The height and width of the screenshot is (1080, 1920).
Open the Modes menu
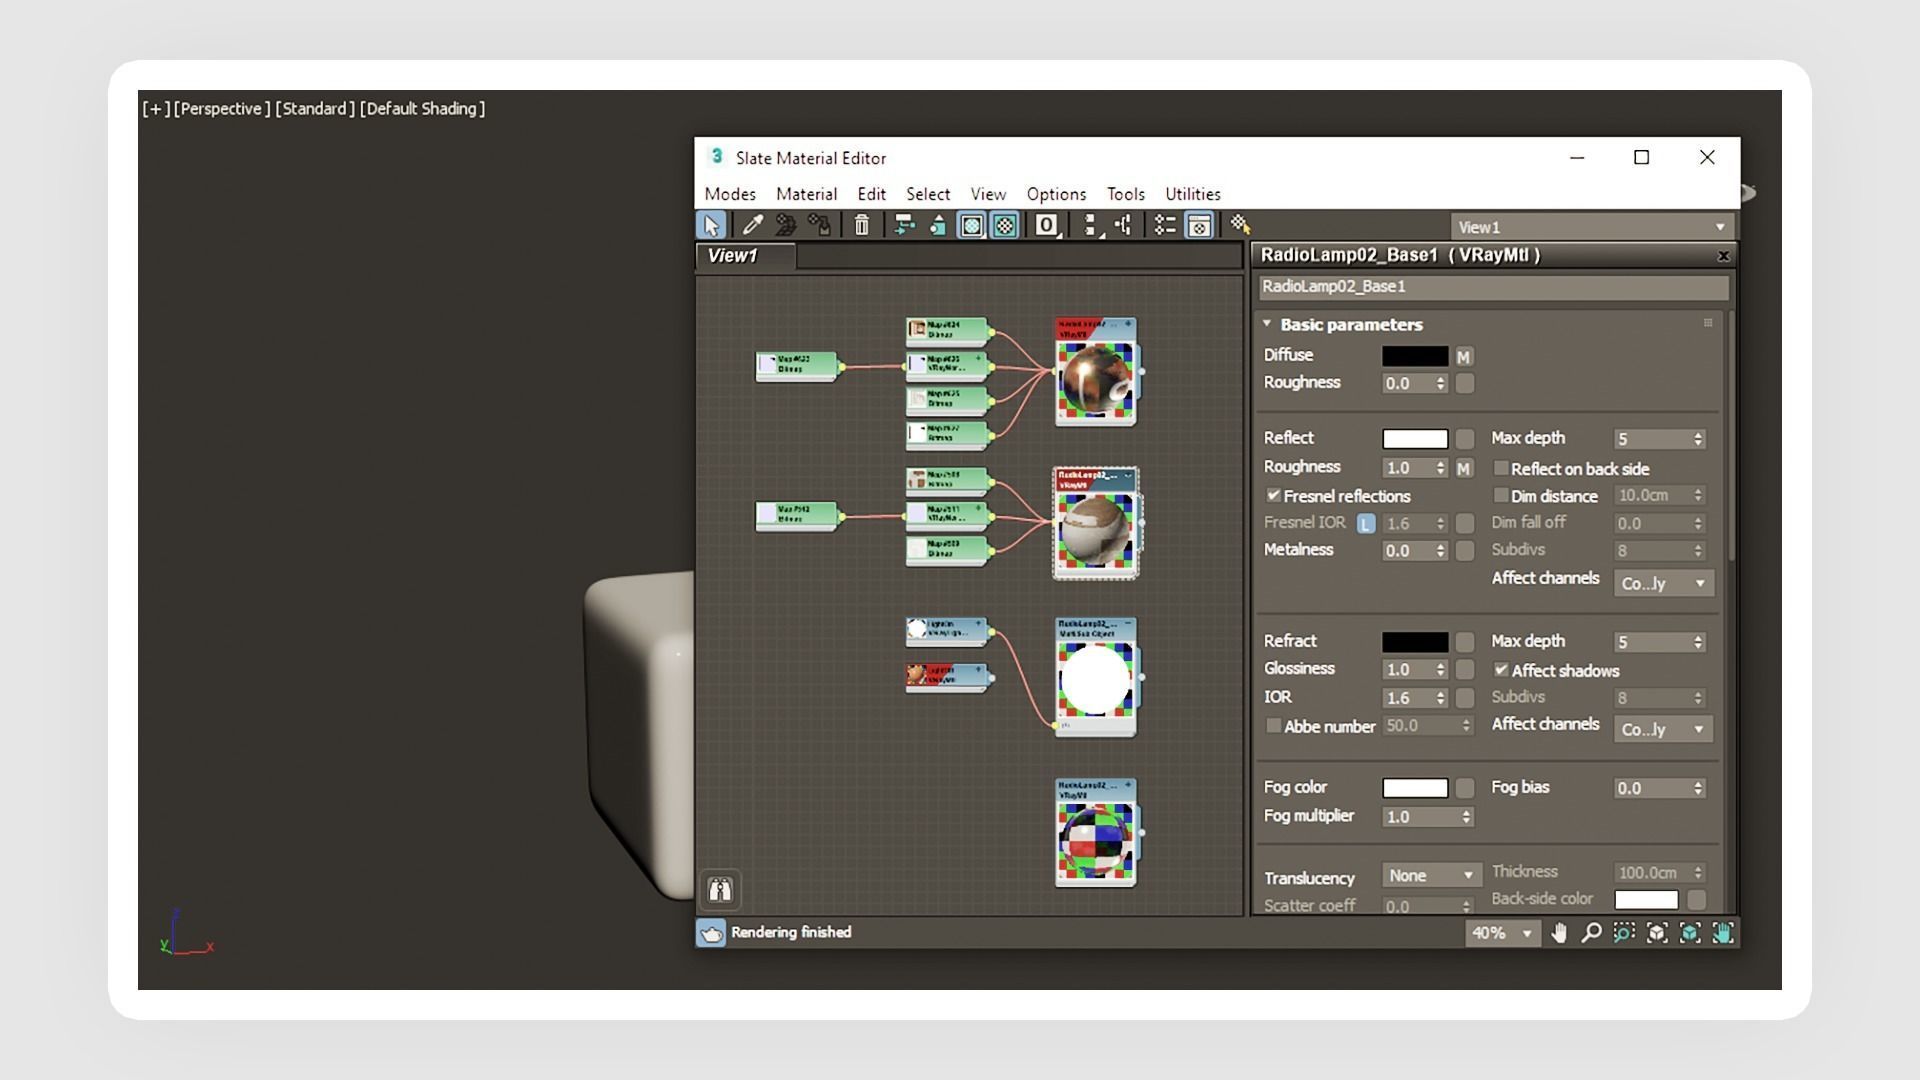pos(730,194)
